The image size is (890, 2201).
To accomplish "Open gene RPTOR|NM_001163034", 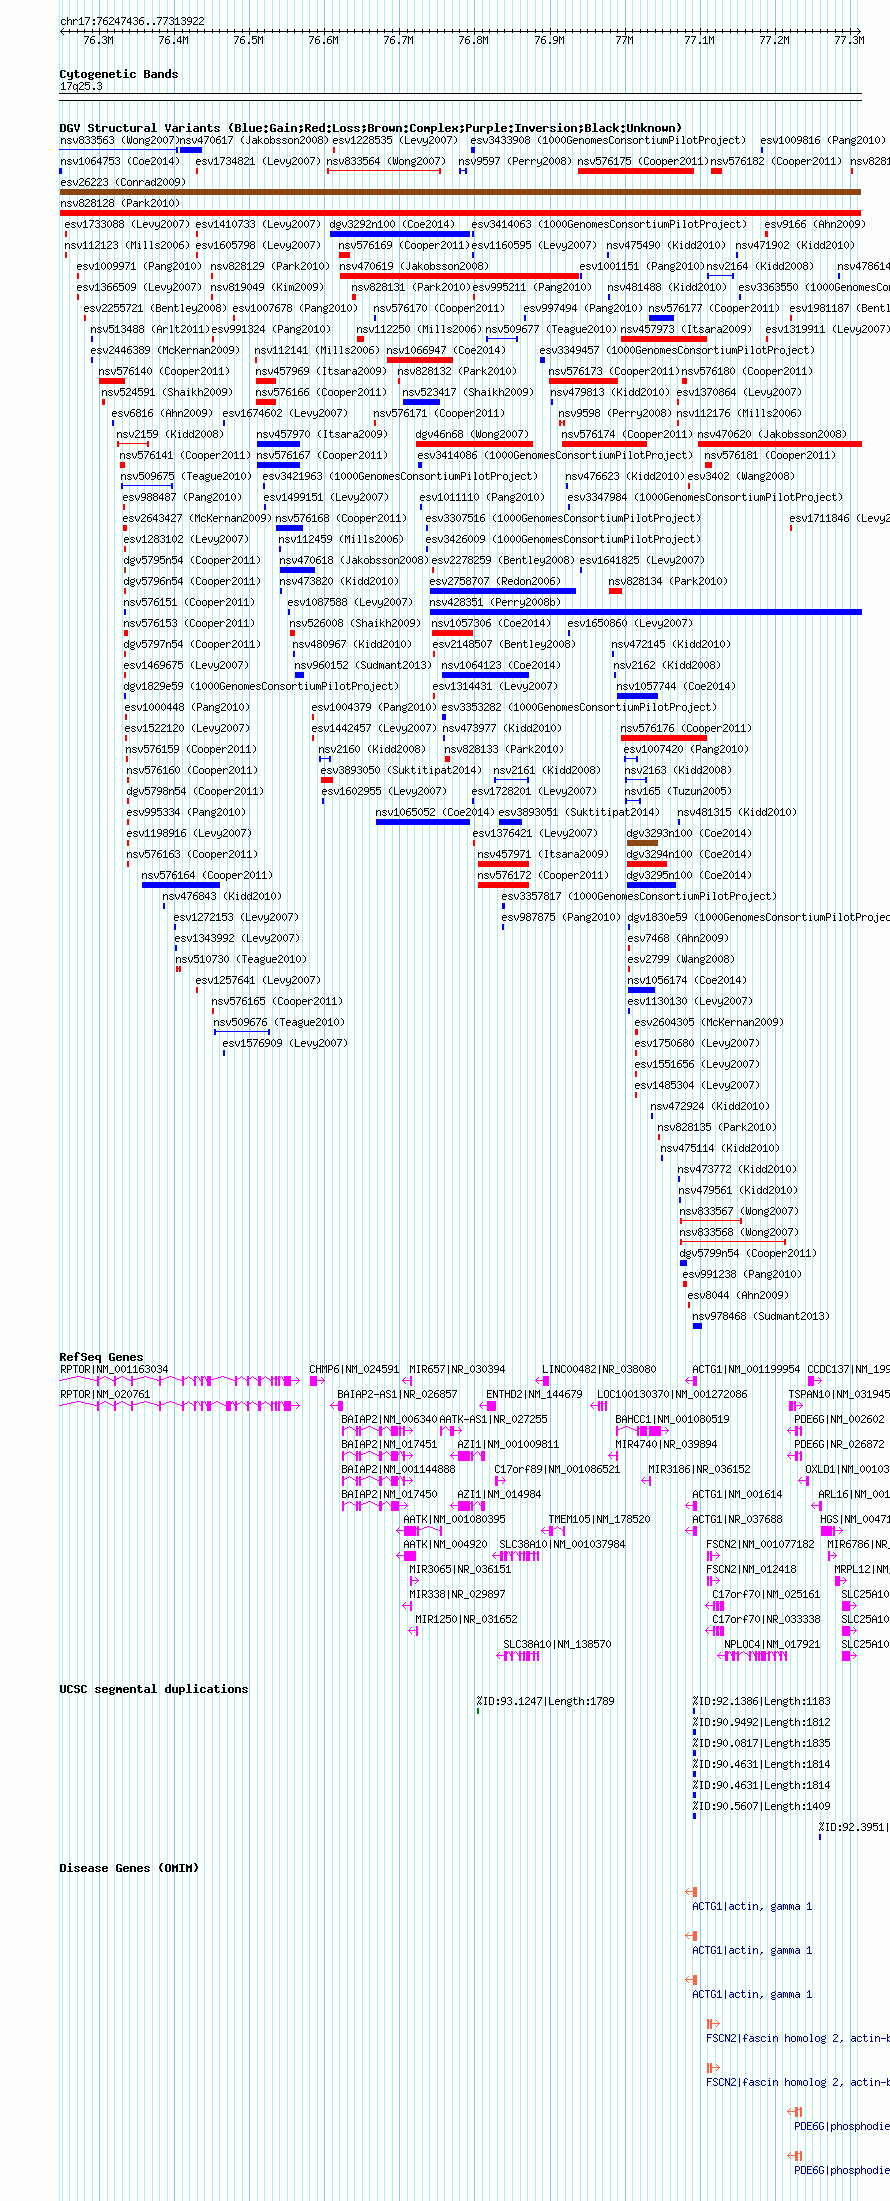I will pyautogui.click(x=114, y=1369).
